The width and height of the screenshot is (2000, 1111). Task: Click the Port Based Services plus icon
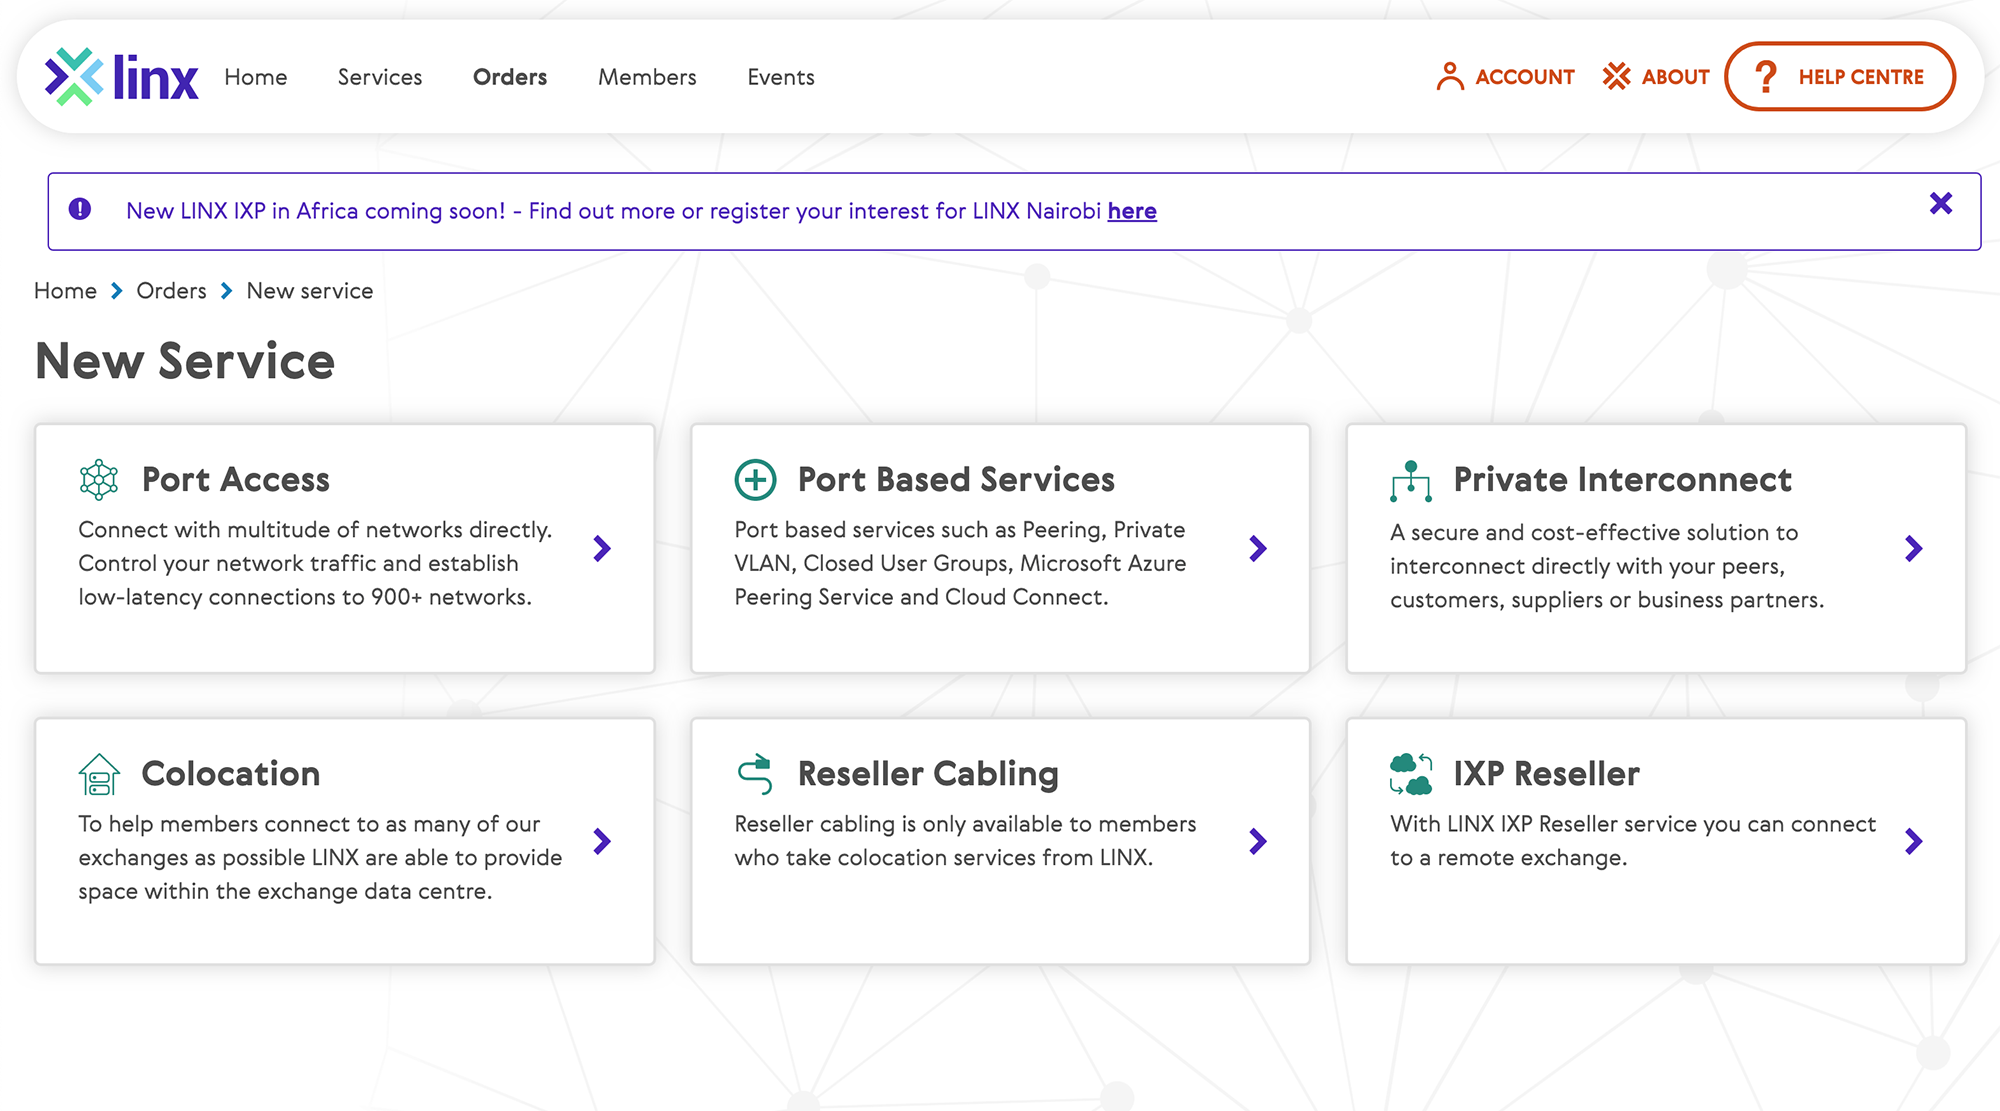coord(755,480)
